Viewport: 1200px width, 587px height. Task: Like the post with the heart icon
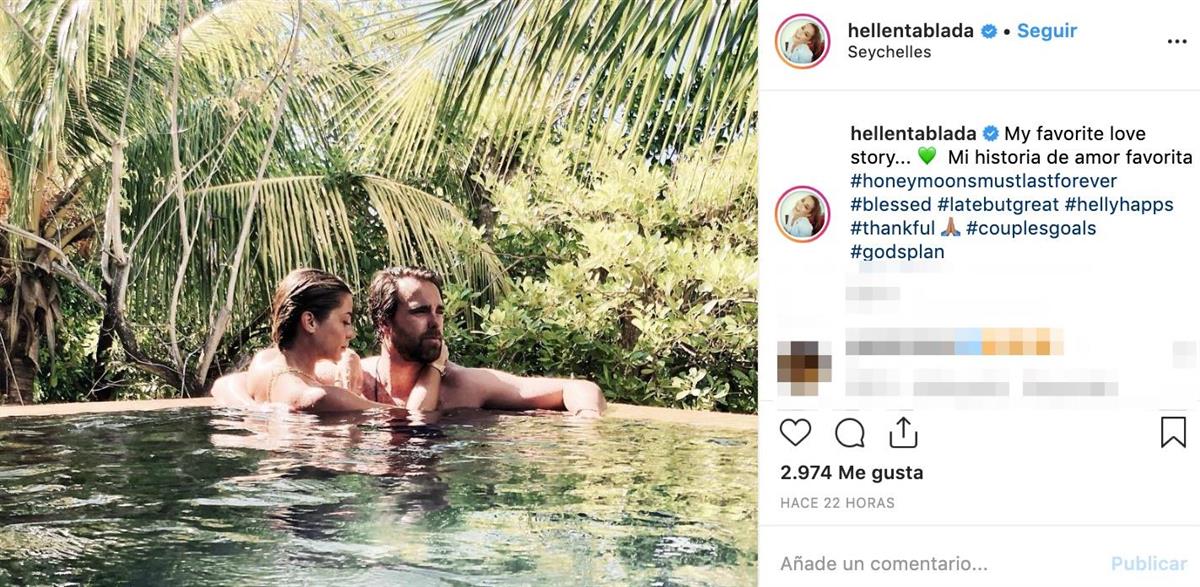[795, 432]
